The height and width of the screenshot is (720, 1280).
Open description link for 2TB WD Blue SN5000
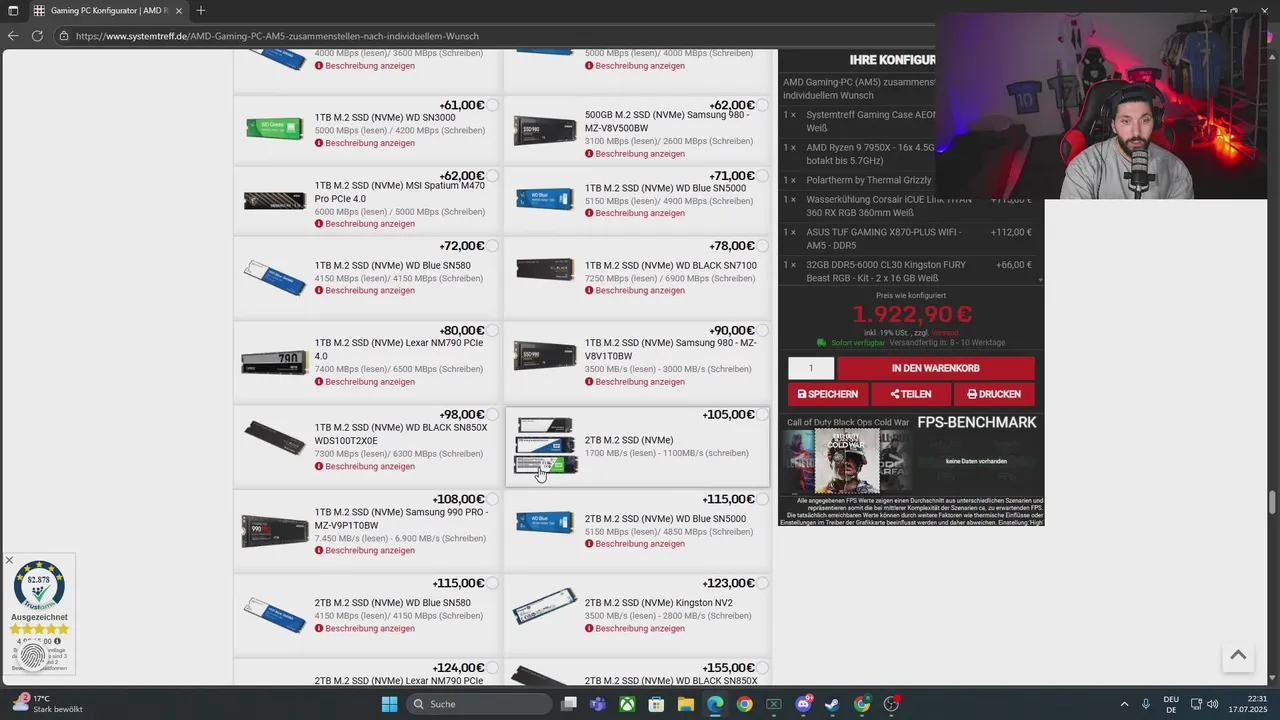635,544
